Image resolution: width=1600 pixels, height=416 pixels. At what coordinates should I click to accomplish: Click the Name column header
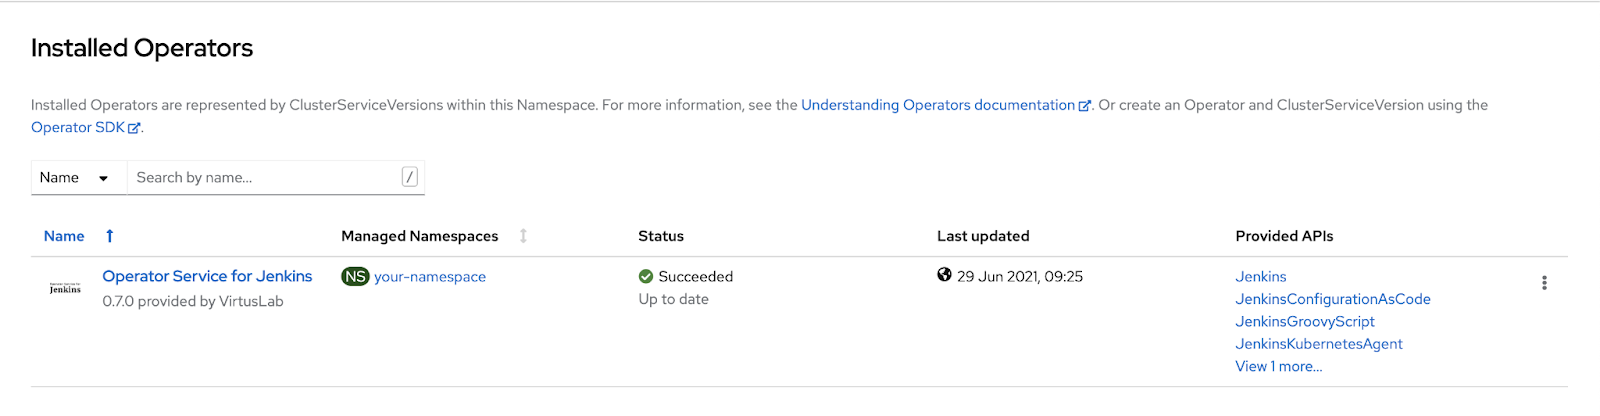[x=64, y=236]
